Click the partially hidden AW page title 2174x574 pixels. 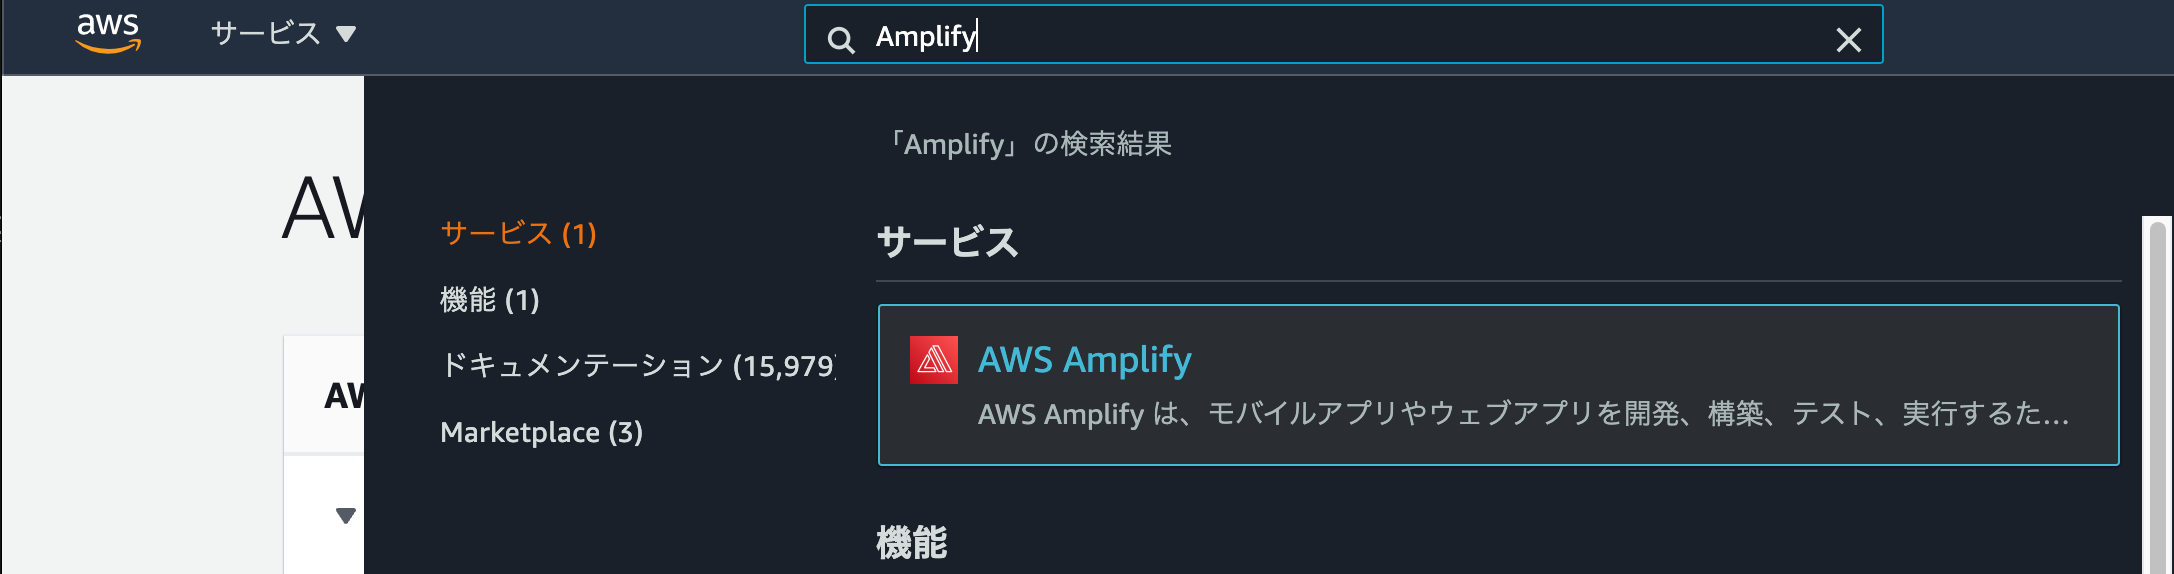(323, 208)
